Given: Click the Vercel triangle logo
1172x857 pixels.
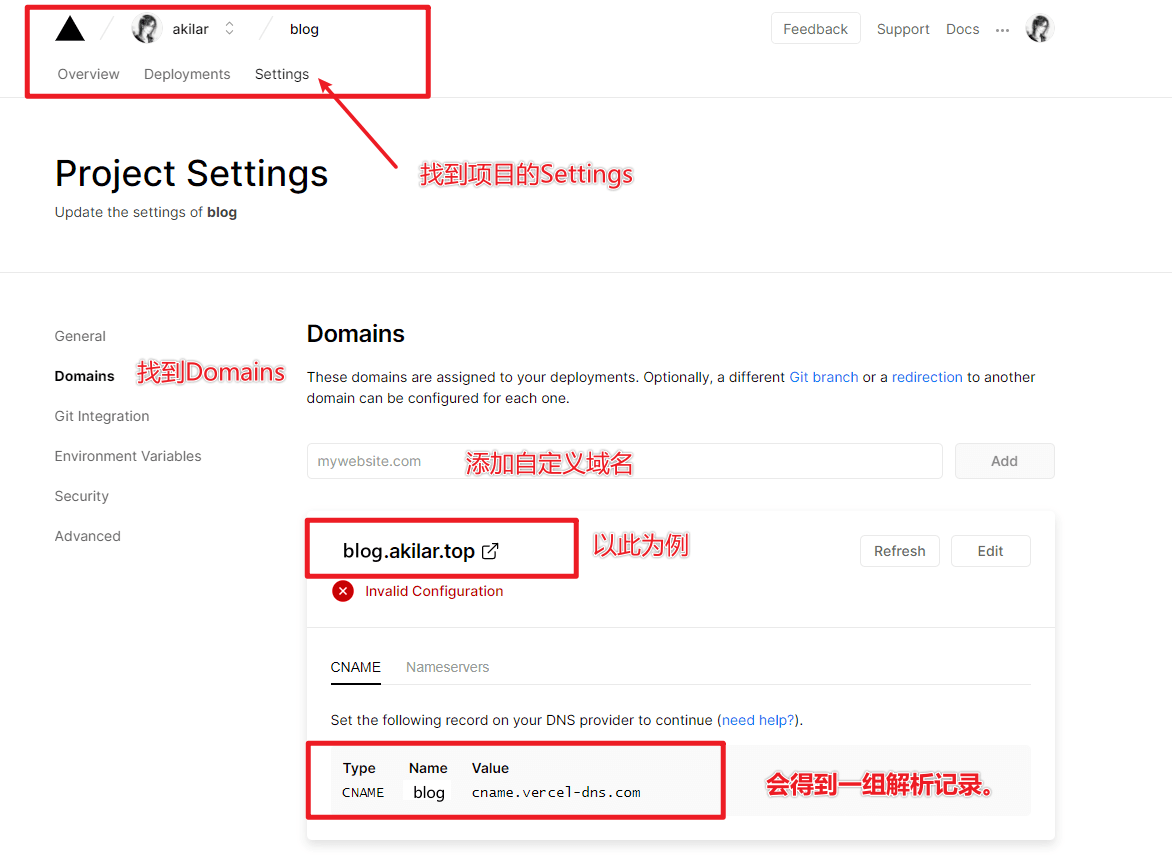Looking at the screenshot, I should coord(70,29).
